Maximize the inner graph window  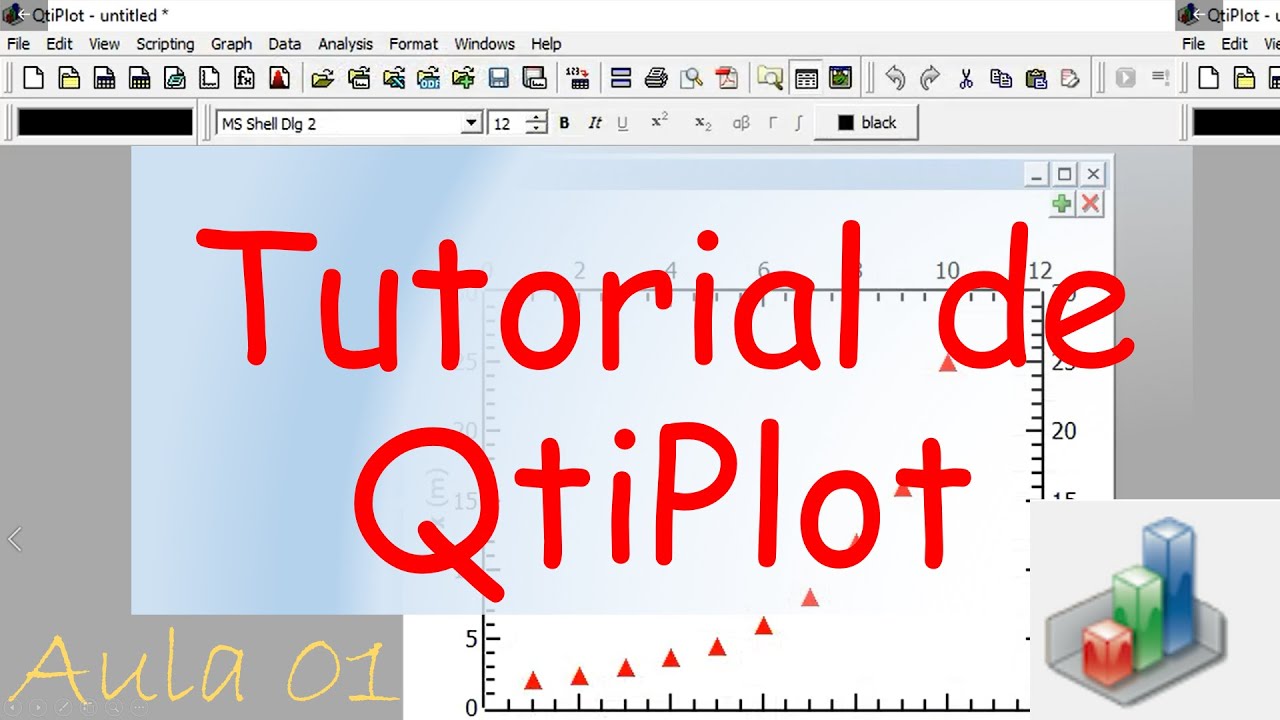coord(1064,174)
